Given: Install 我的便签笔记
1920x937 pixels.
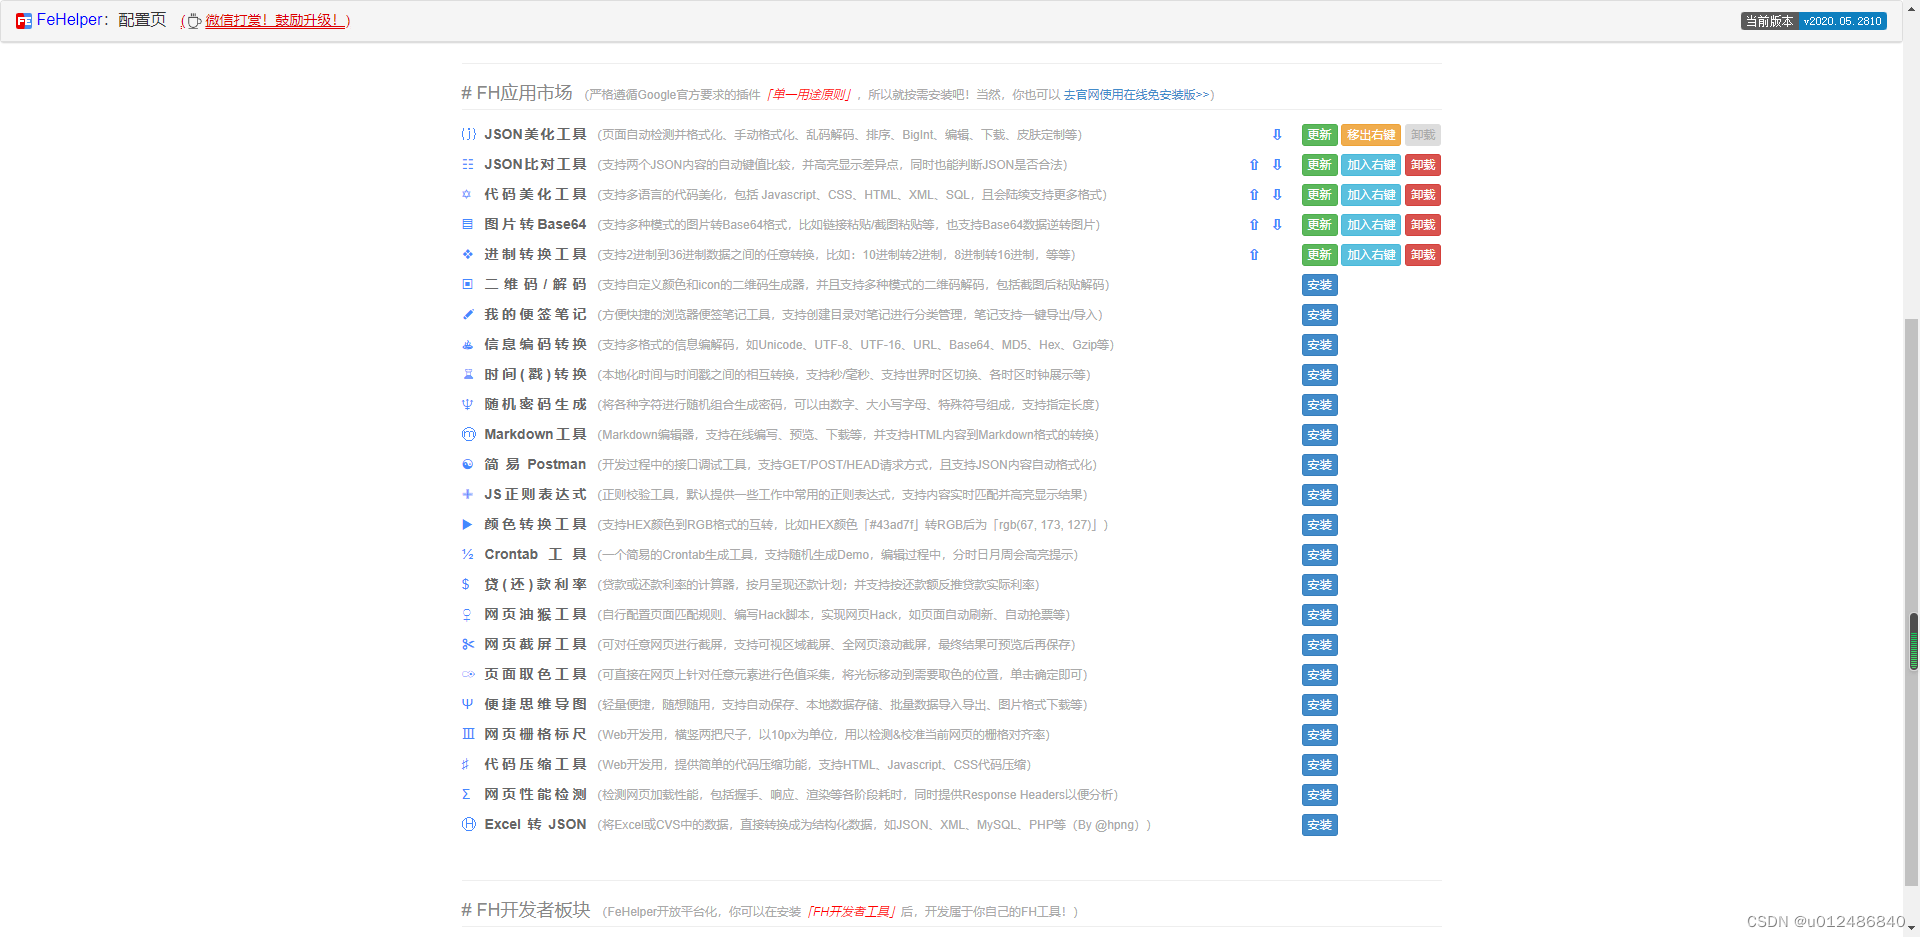Looking at the screenshot, I should 1320,315.
